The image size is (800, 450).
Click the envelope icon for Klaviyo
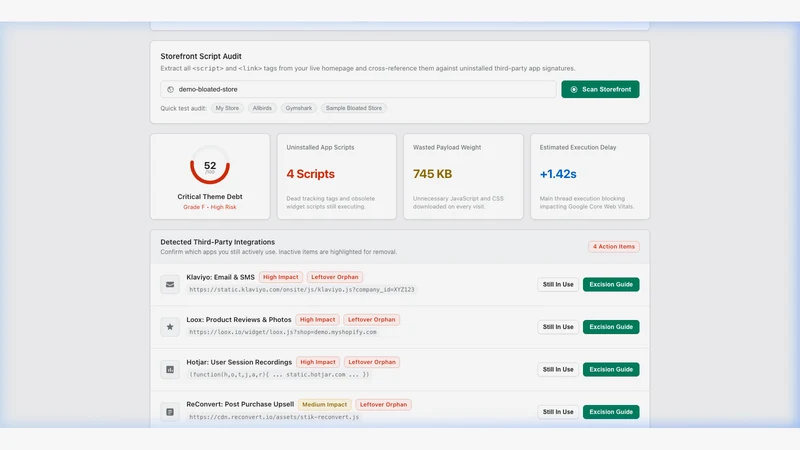click(x=170, y=285)
